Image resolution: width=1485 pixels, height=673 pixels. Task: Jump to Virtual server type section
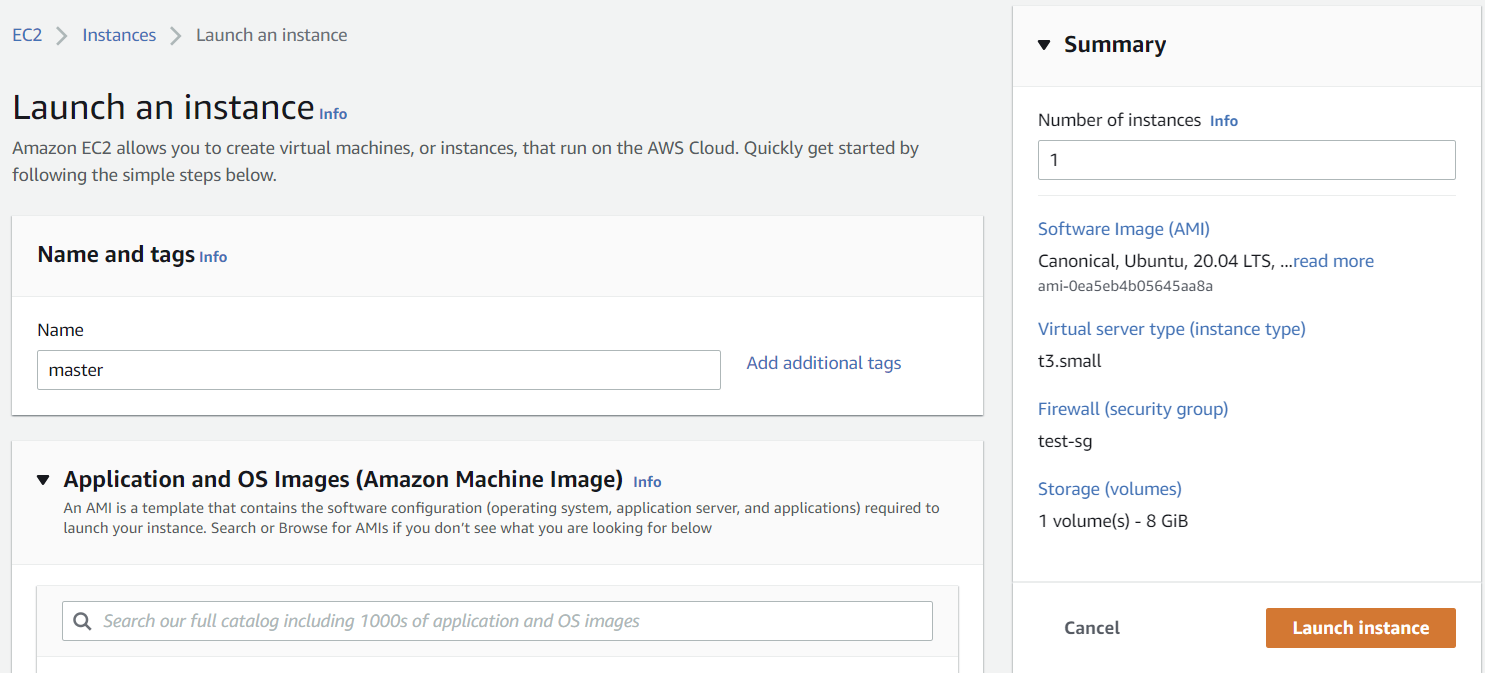coord(1171,329)
